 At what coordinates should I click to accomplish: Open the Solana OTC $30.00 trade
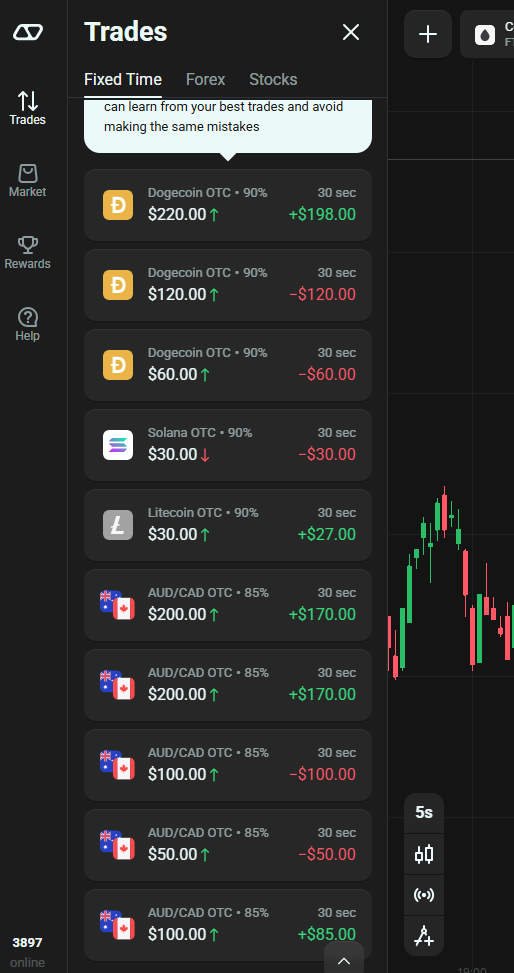click(228, 445)
